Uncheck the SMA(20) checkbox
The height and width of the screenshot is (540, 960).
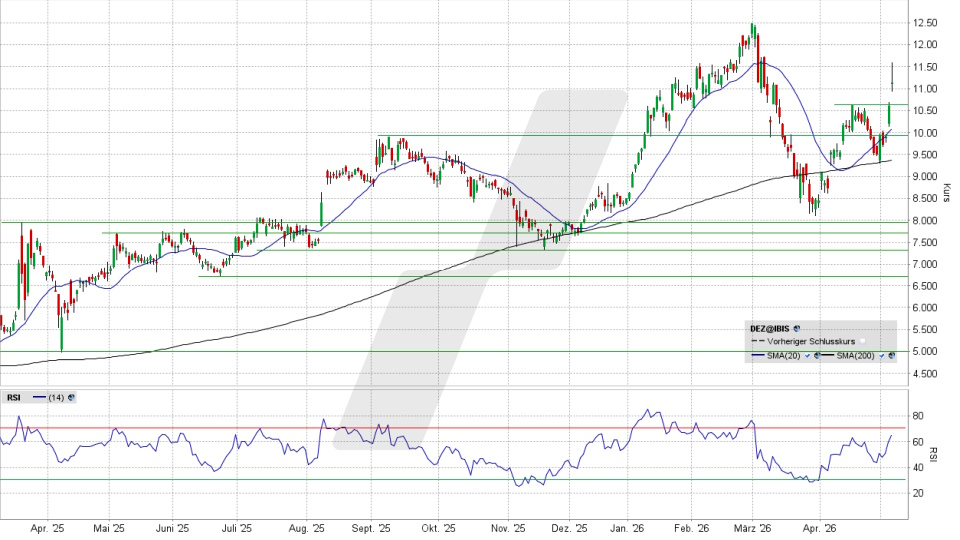(x=808, y=356)
